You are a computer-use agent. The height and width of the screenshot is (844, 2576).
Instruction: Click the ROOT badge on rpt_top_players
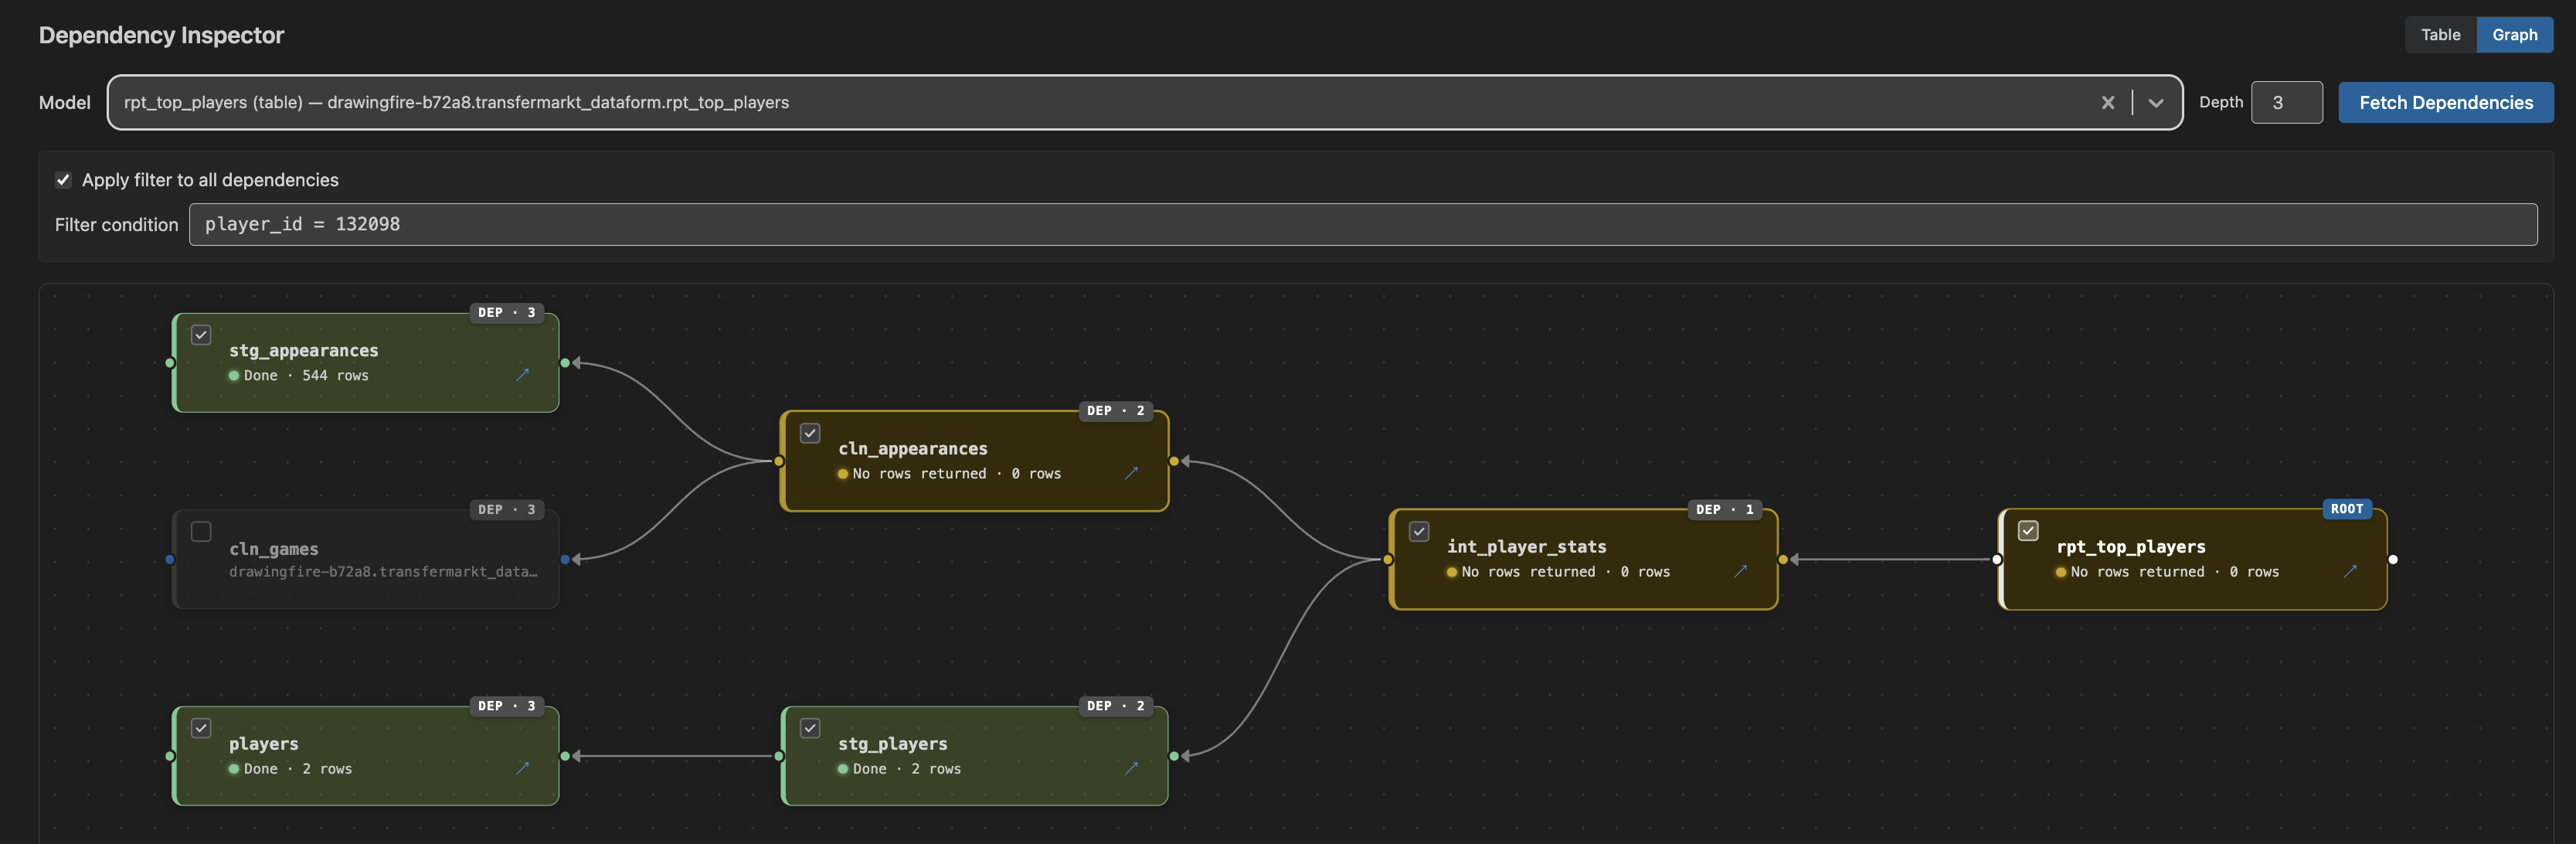pyautogui.click(x=2346, y=509)
